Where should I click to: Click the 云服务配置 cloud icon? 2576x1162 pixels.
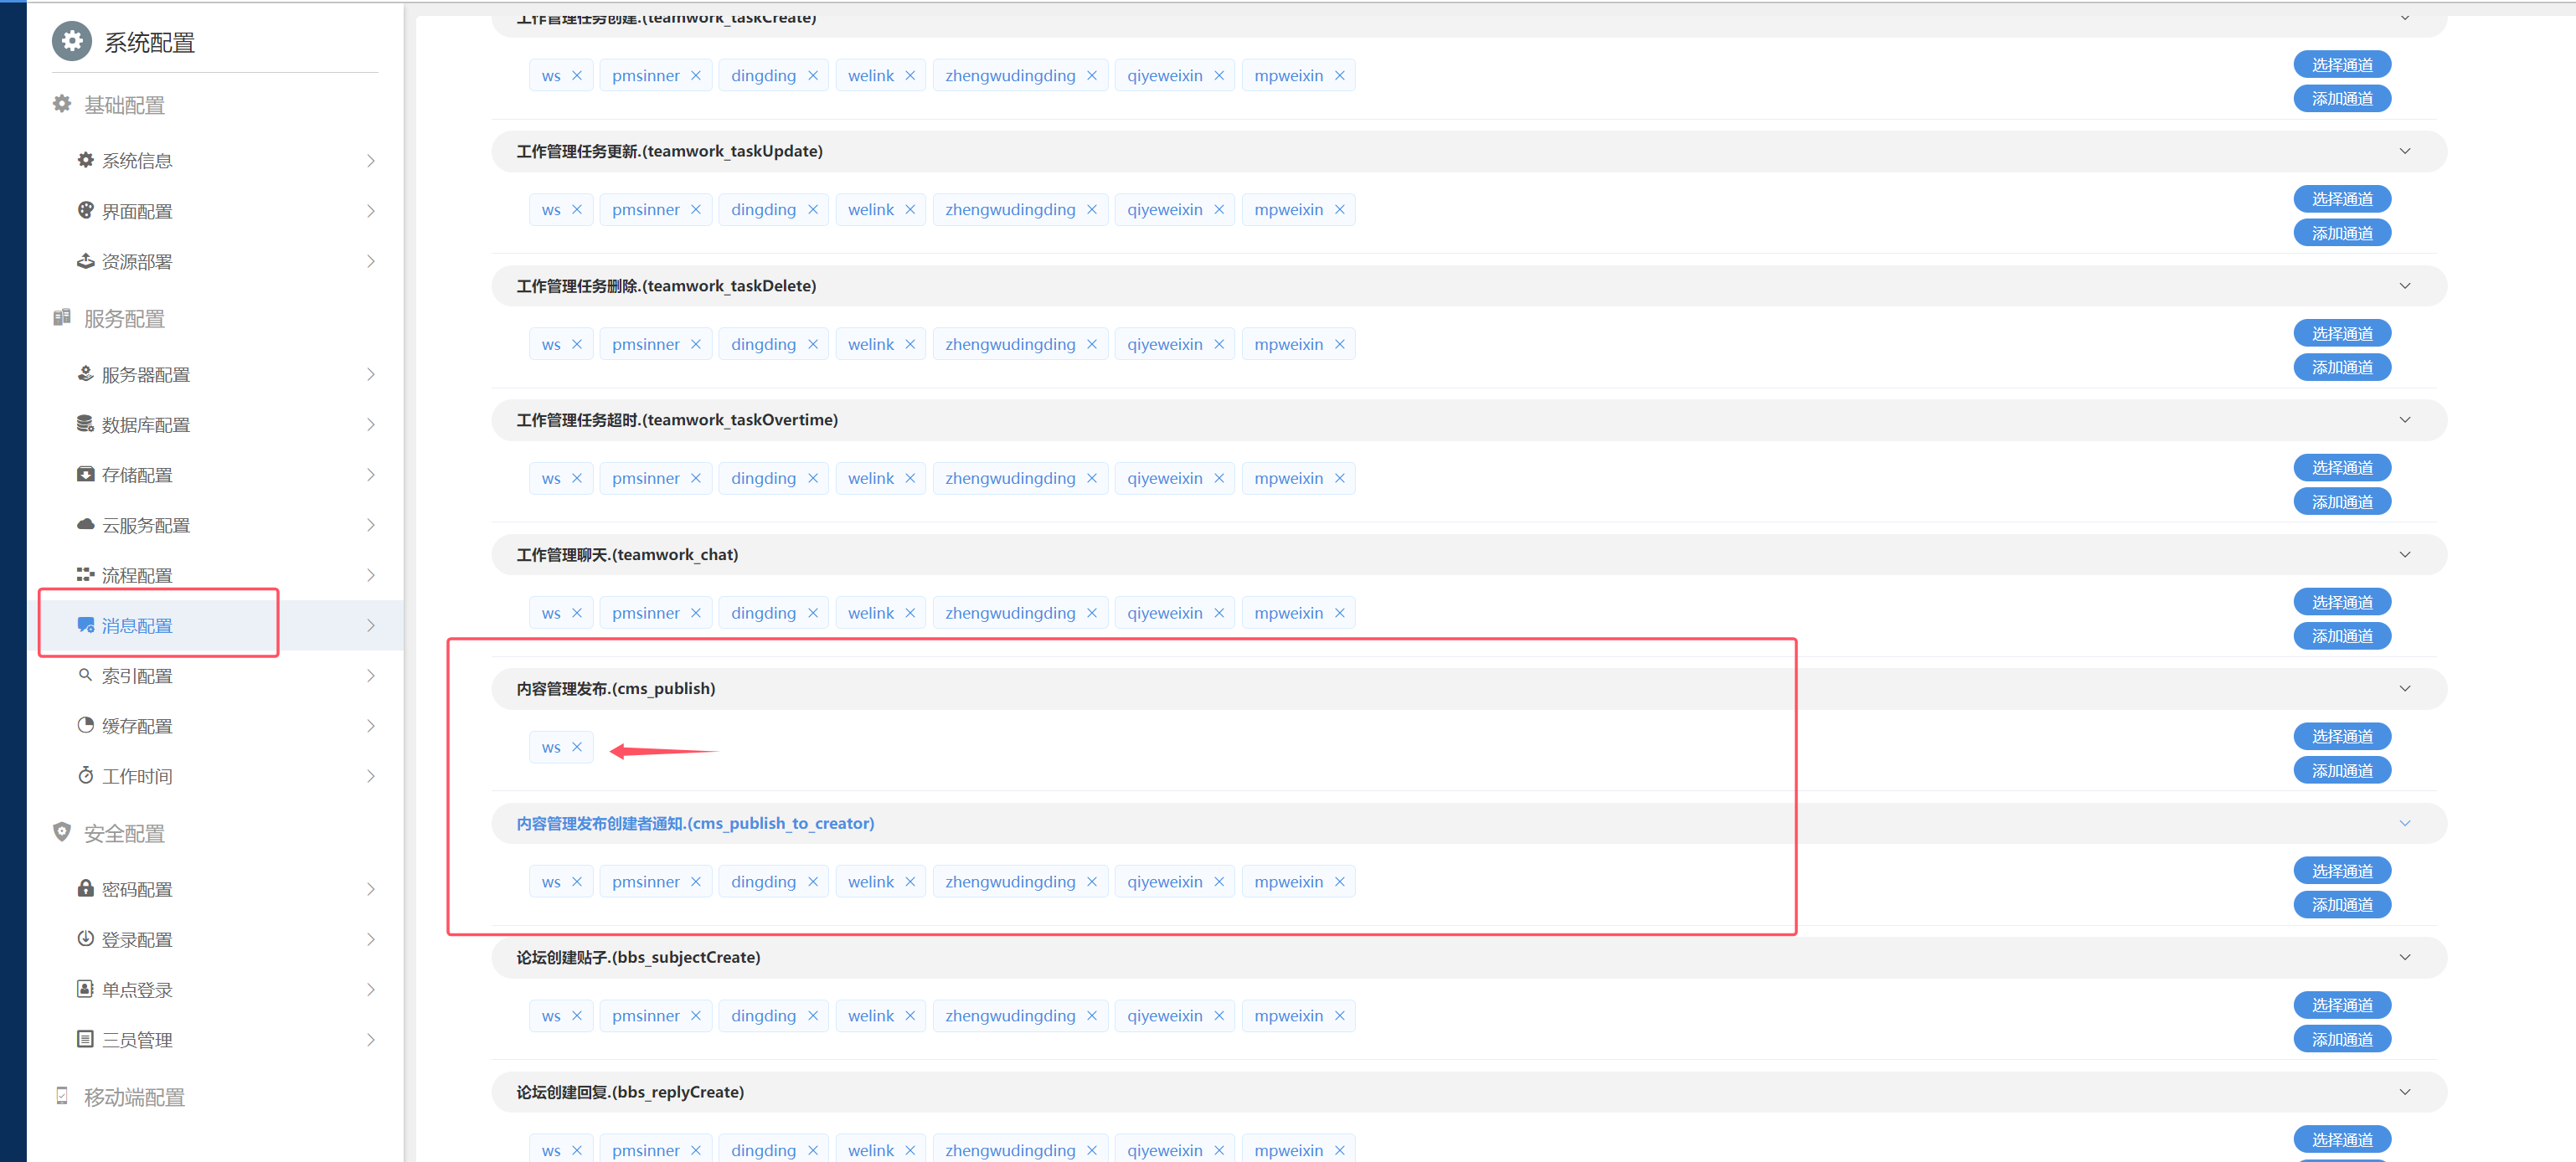point(85,524)
